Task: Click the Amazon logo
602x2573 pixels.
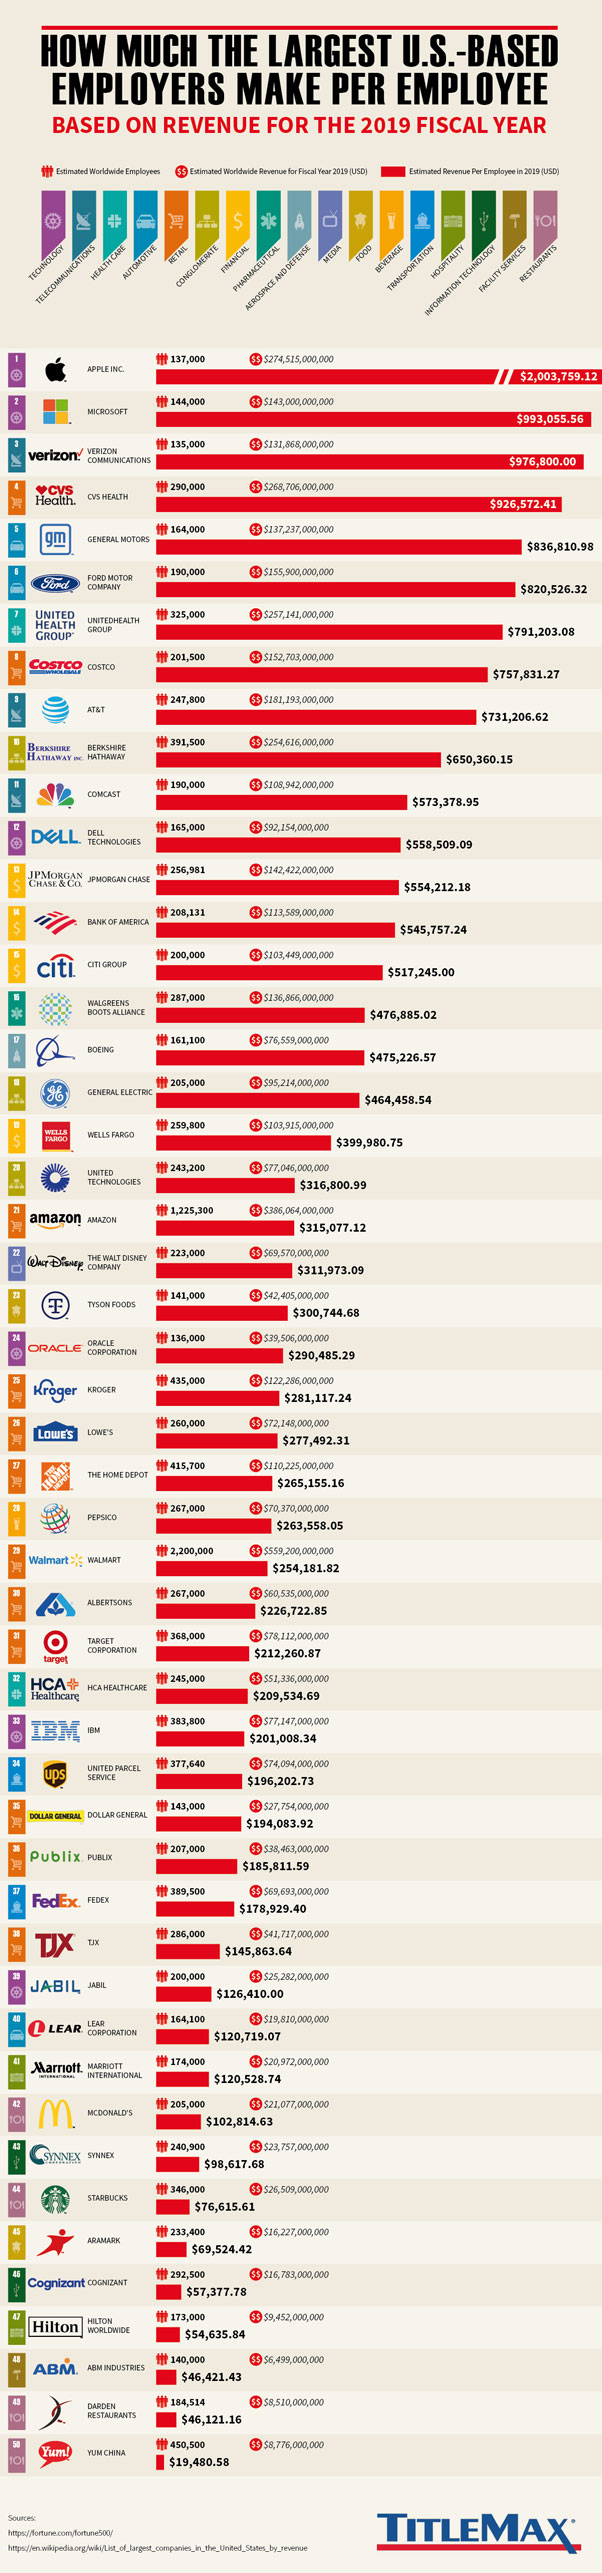Action: pos(55,1220)
